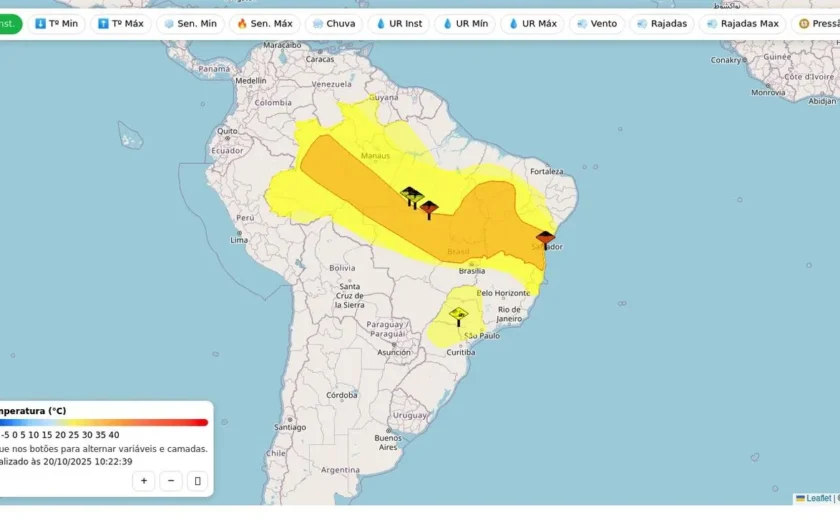The height and width of the screenshot is (525, 840).
Task: Activate the Rajadas gusts layer
Action: [662, 24]
